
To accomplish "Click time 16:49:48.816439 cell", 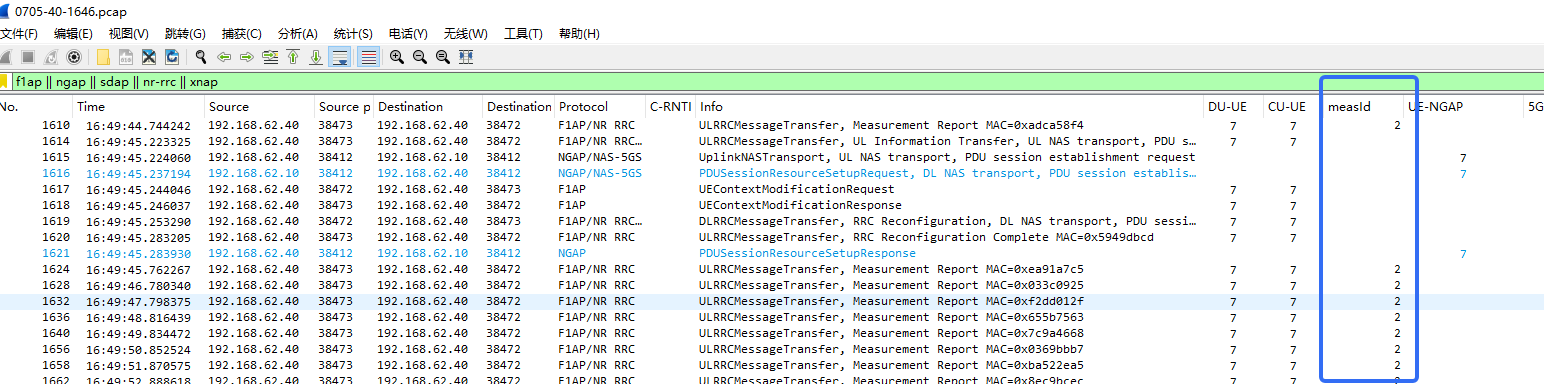I will (138, 318).
